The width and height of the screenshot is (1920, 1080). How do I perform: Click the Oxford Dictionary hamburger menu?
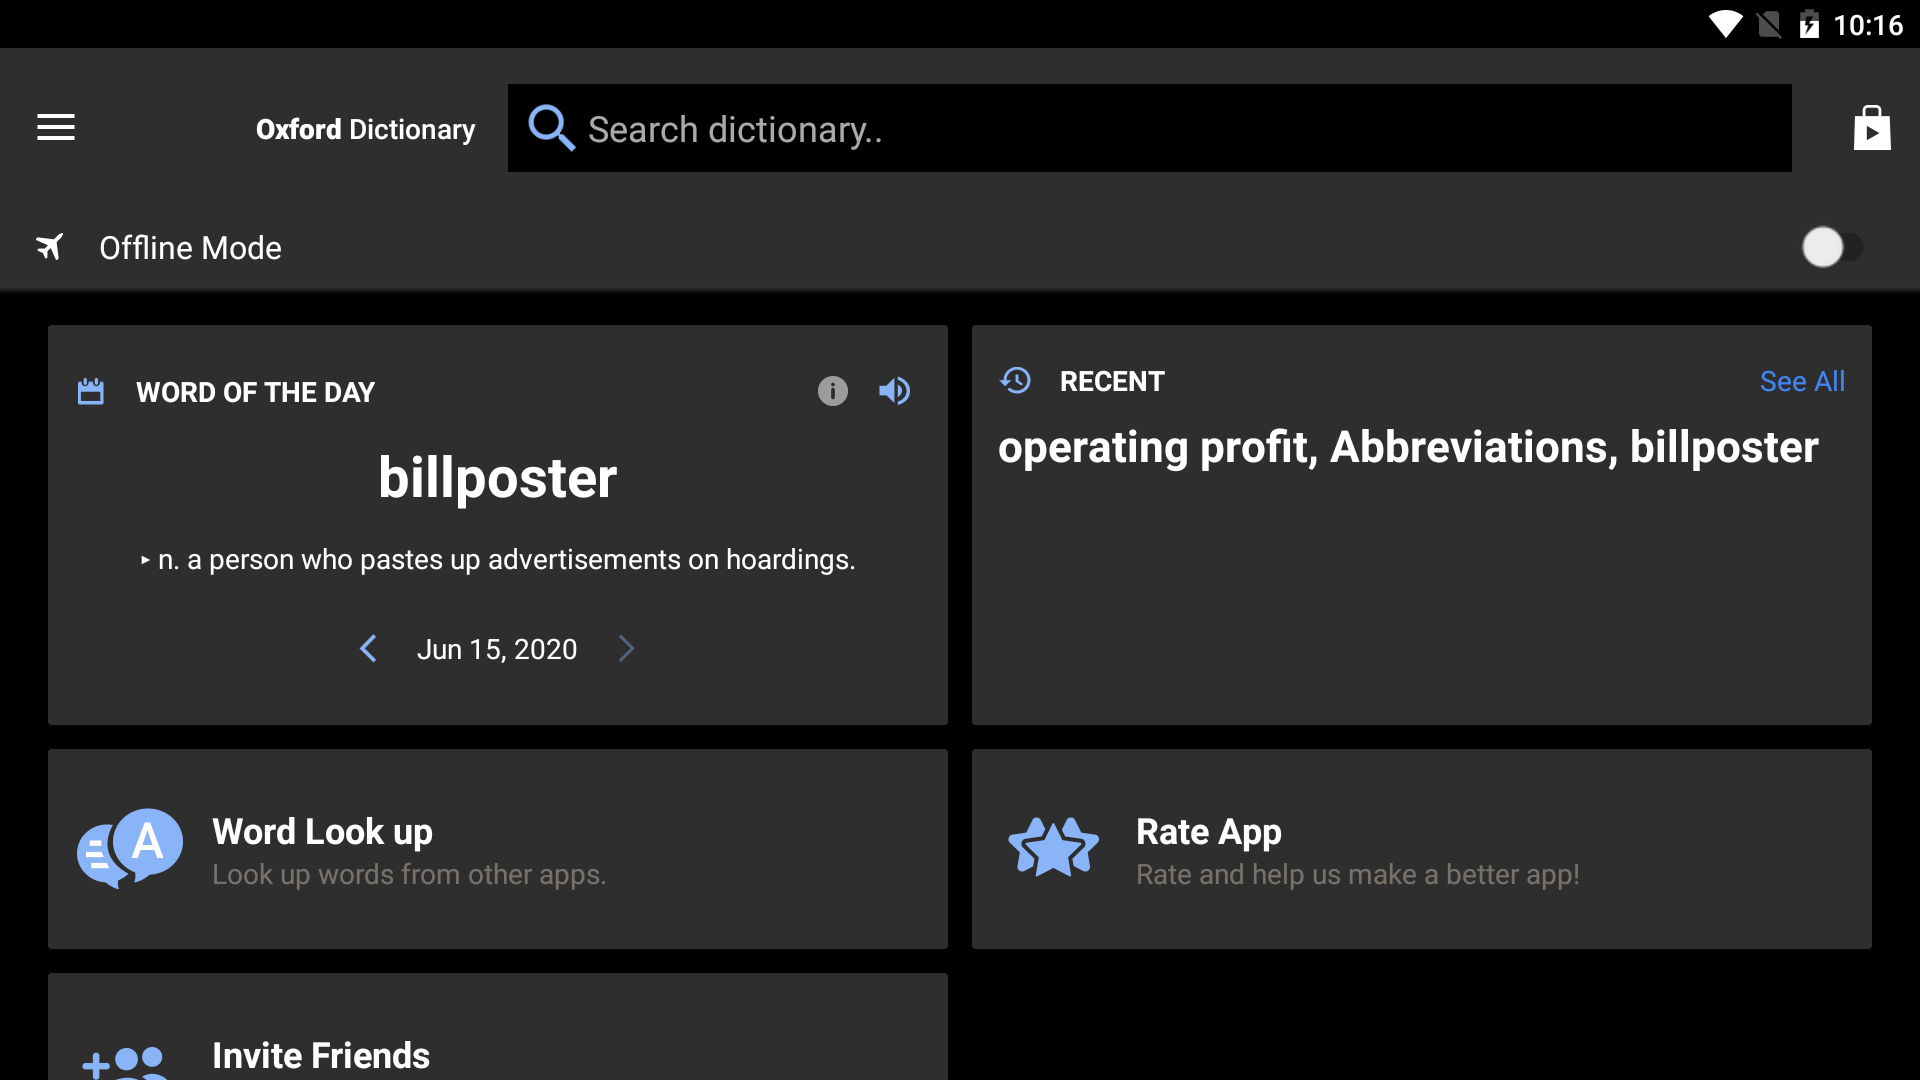[55, 128]
